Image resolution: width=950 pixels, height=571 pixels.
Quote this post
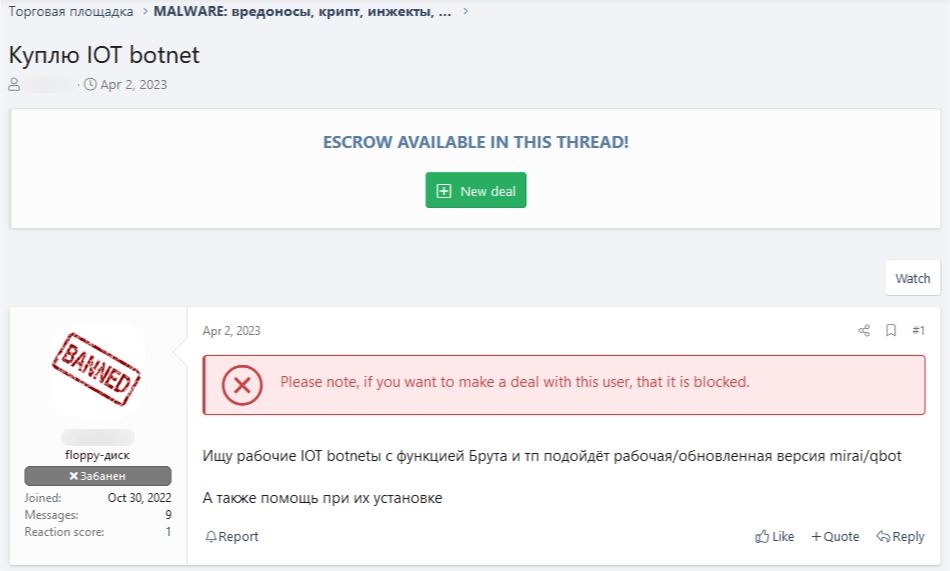(x=835, y=537)
